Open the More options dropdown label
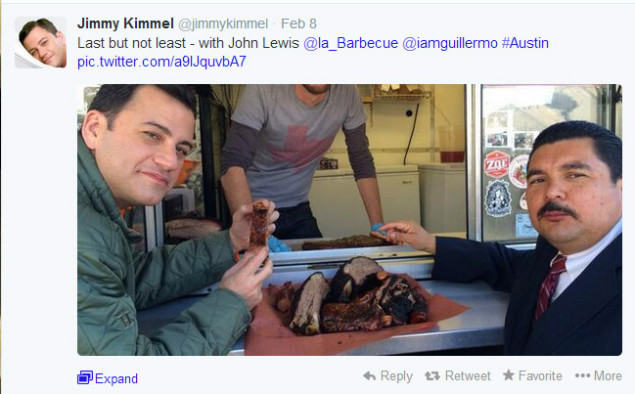The height and width of the screenshot is (394, 635). click(x=607, y=376)
